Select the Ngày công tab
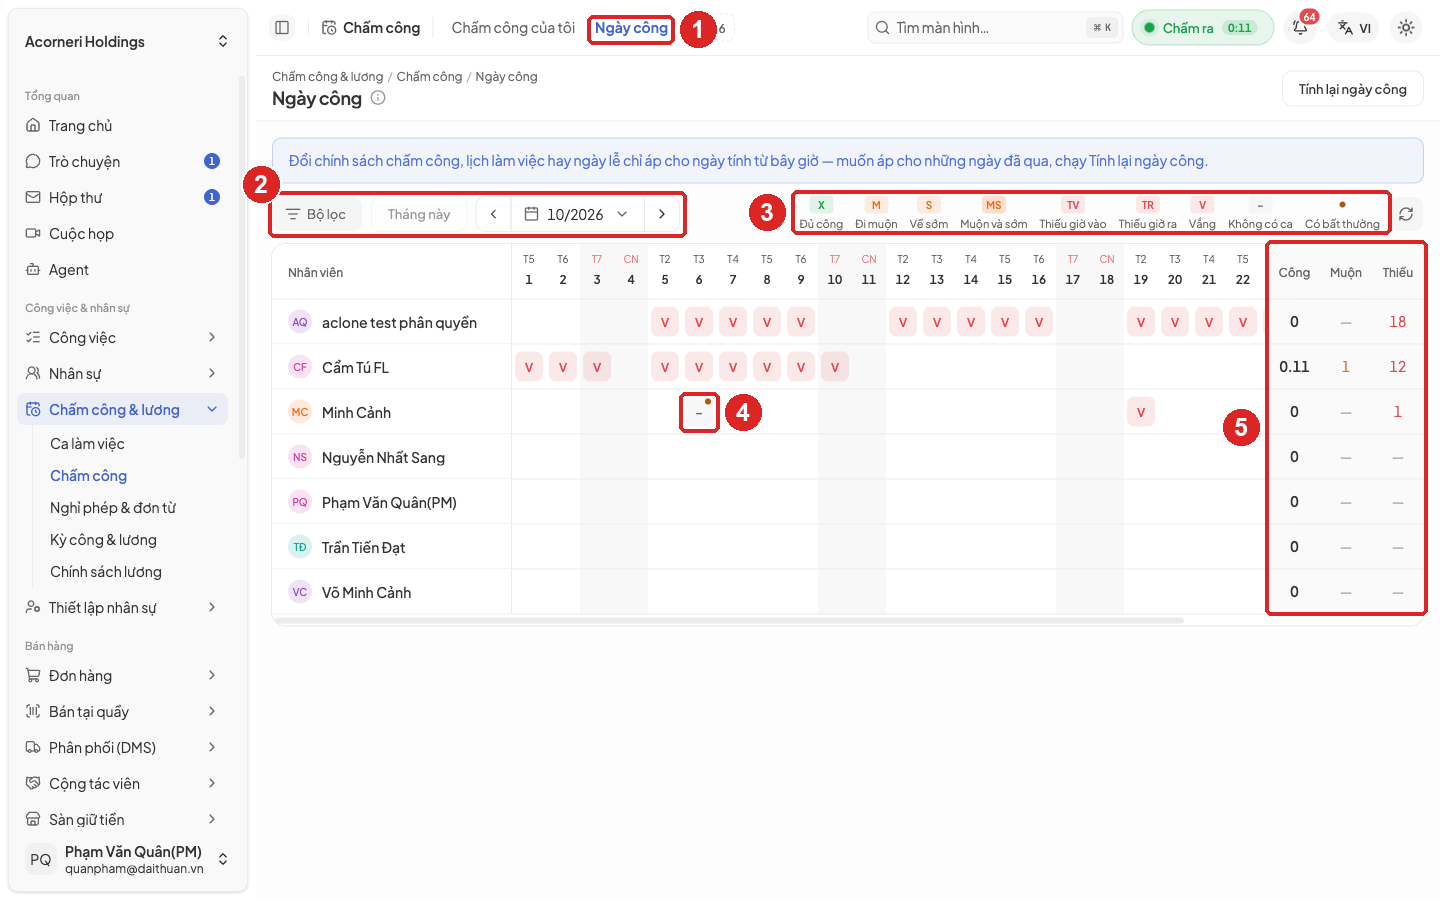 (631, 28)
